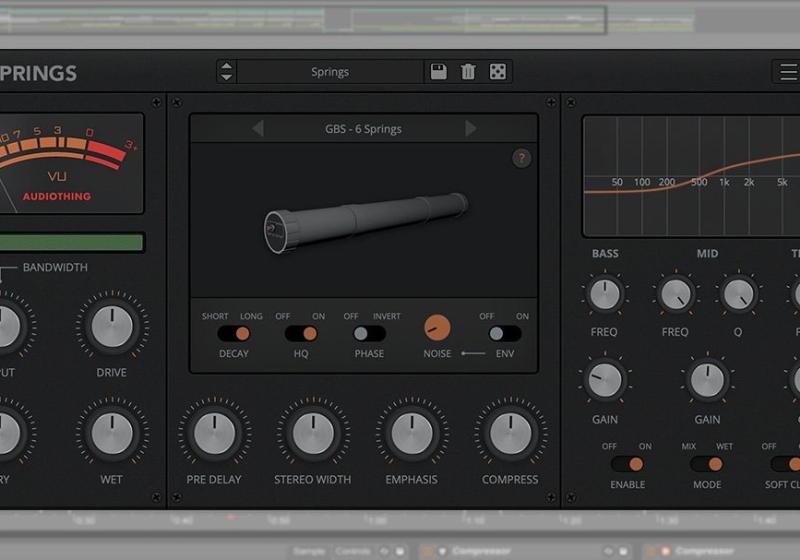Click the DRIVE knob
The width and height of the screenshot is (800, 560).
(112, 326)
